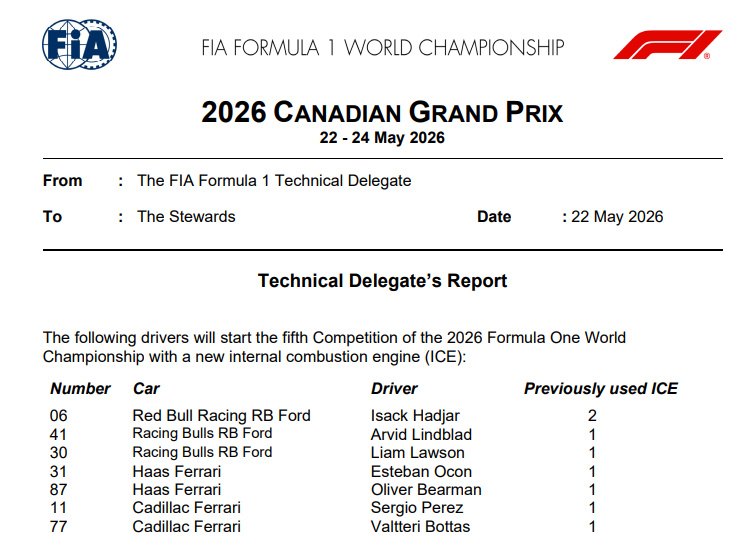Select the FIA Formula 1 World Championship heading
Screen dimensions: 745x551
pyautogui.click(x=383, y=48)
